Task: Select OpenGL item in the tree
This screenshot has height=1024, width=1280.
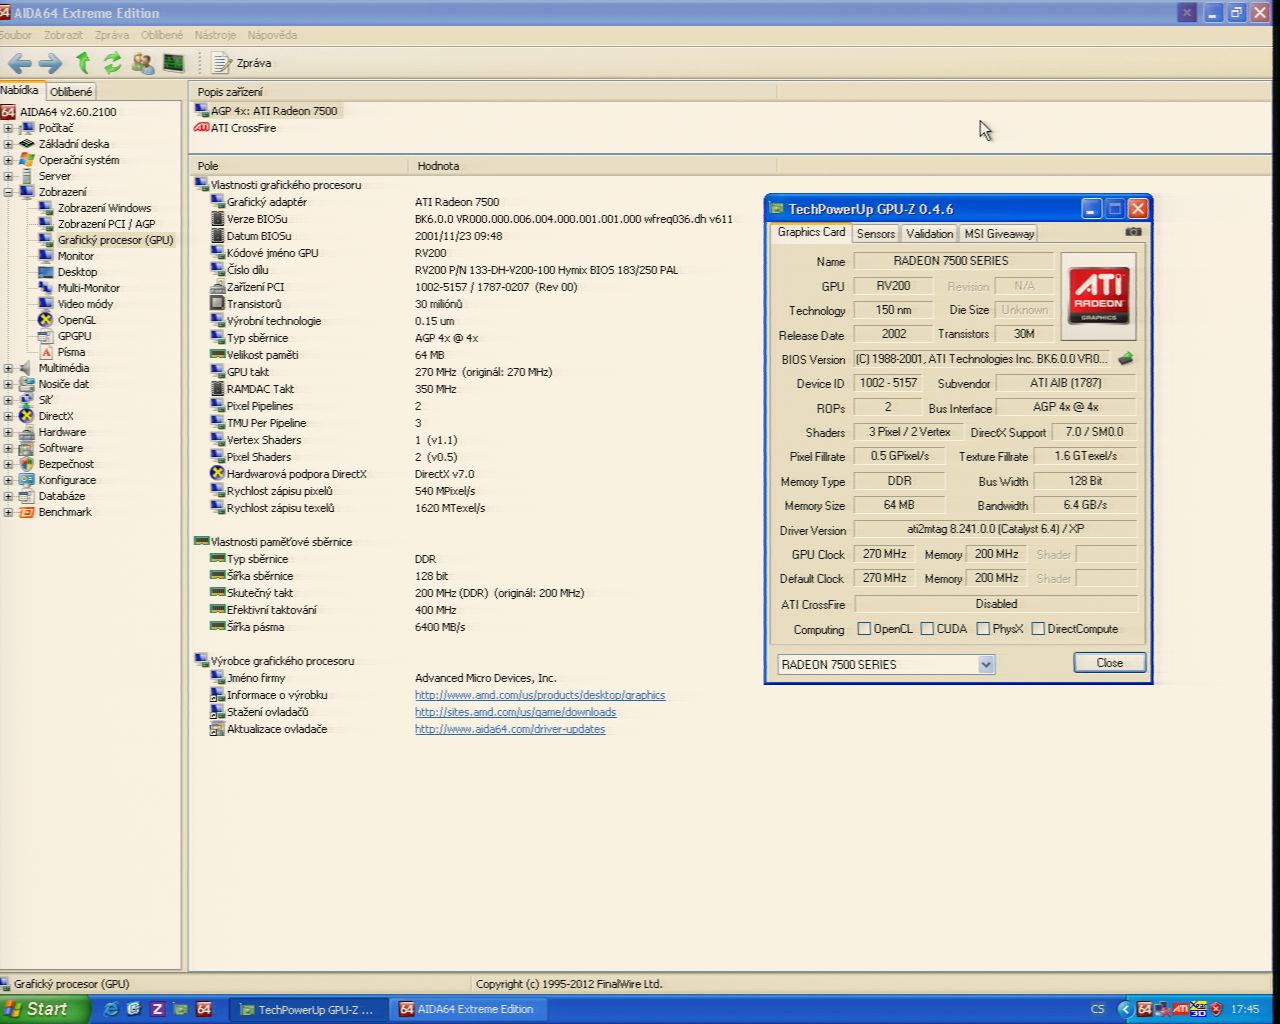Action: pos(76,320)
